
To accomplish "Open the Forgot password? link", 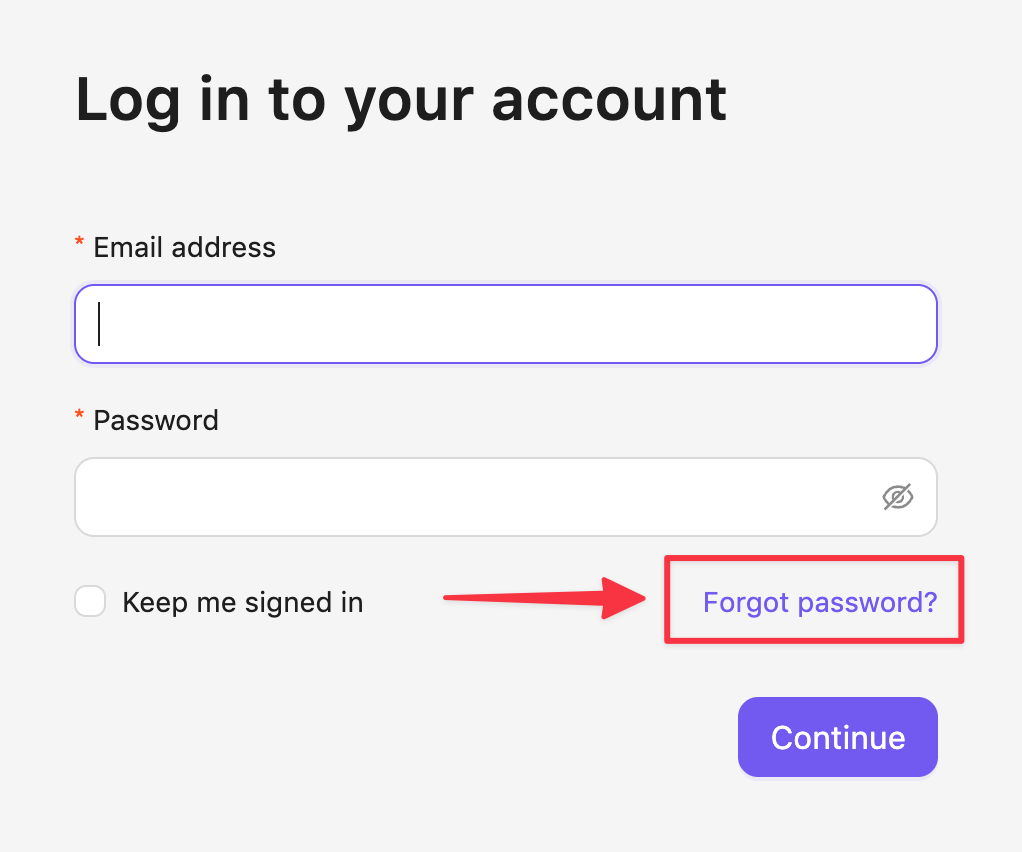I will point(820,602).
